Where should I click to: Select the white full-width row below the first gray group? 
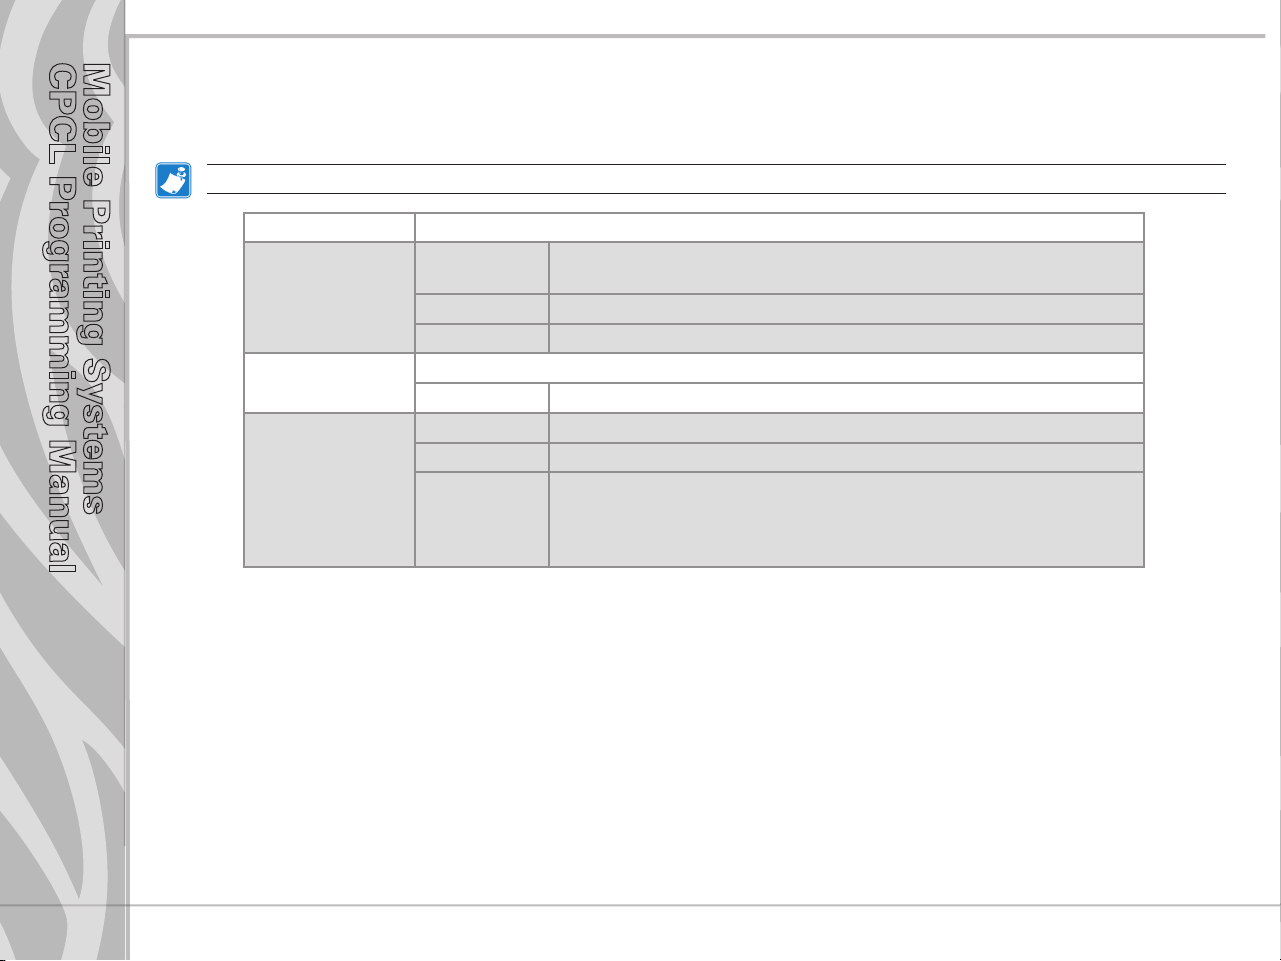click(779, 368)
